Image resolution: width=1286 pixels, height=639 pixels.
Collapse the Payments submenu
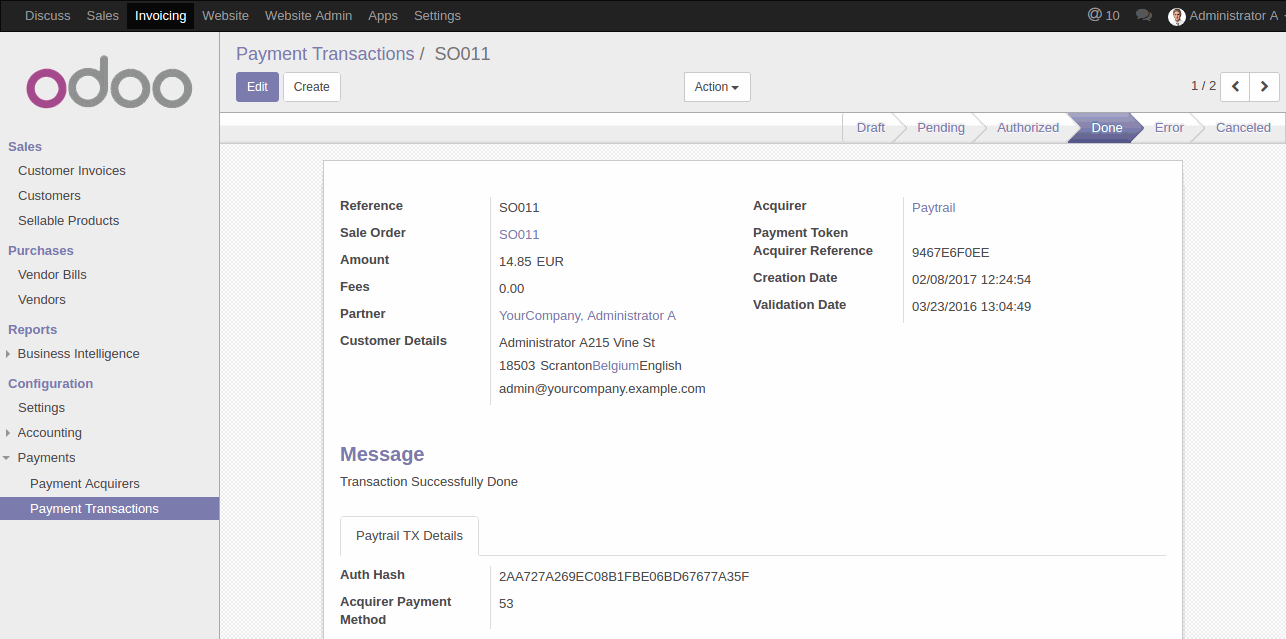click(46, 458)
